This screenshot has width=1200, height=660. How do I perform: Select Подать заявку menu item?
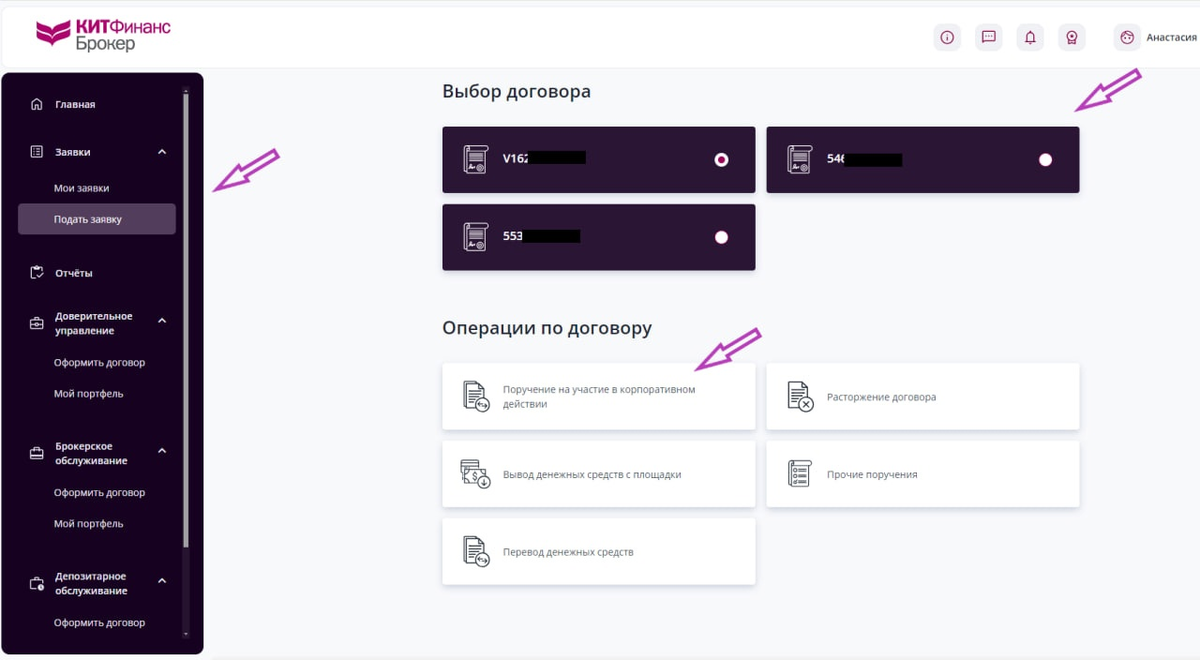96,219
